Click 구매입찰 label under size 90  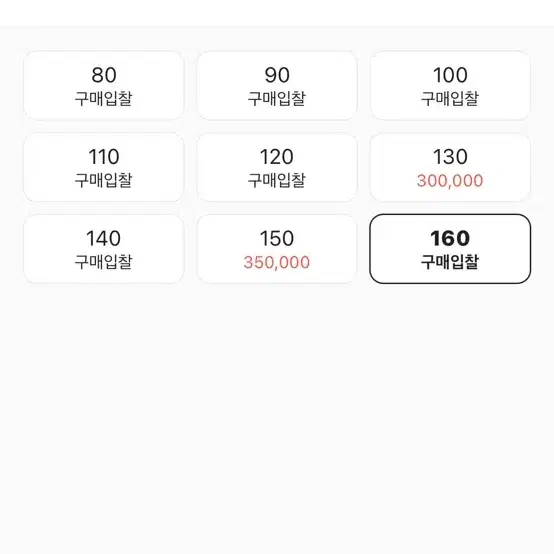point(277,98)
